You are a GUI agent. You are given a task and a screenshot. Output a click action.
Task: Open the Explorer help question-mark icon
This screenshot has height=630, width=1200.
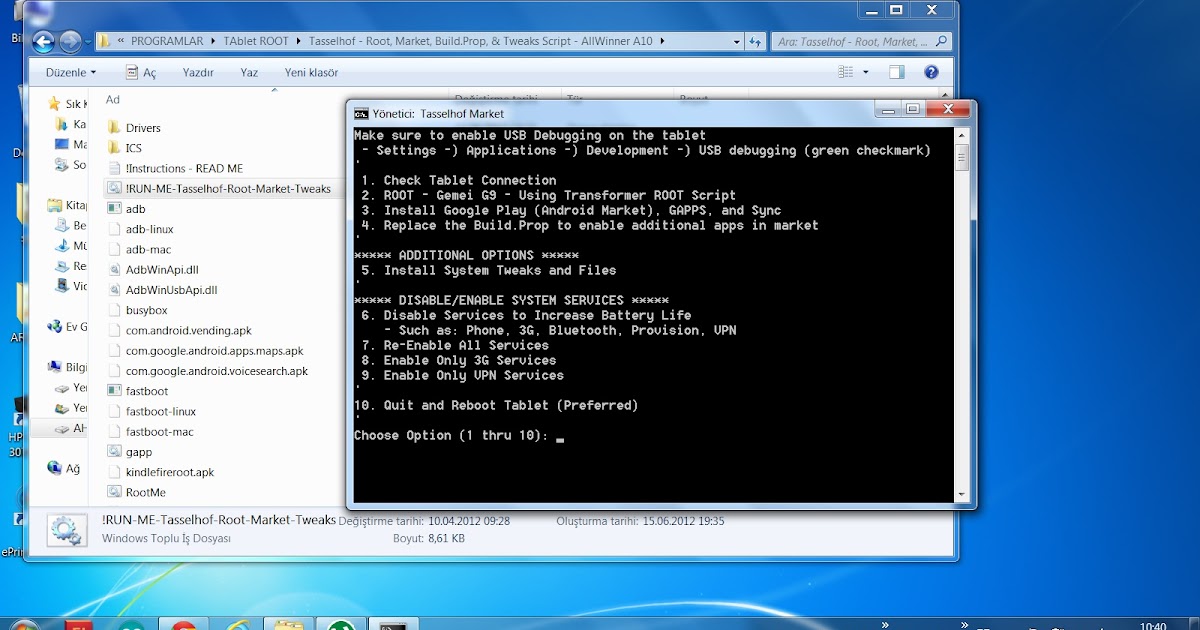931,72
